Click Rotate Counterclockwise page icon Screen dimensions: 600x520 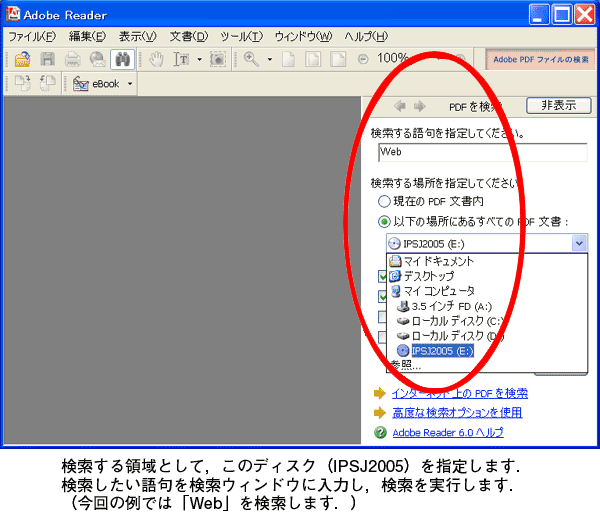(47, 83)
